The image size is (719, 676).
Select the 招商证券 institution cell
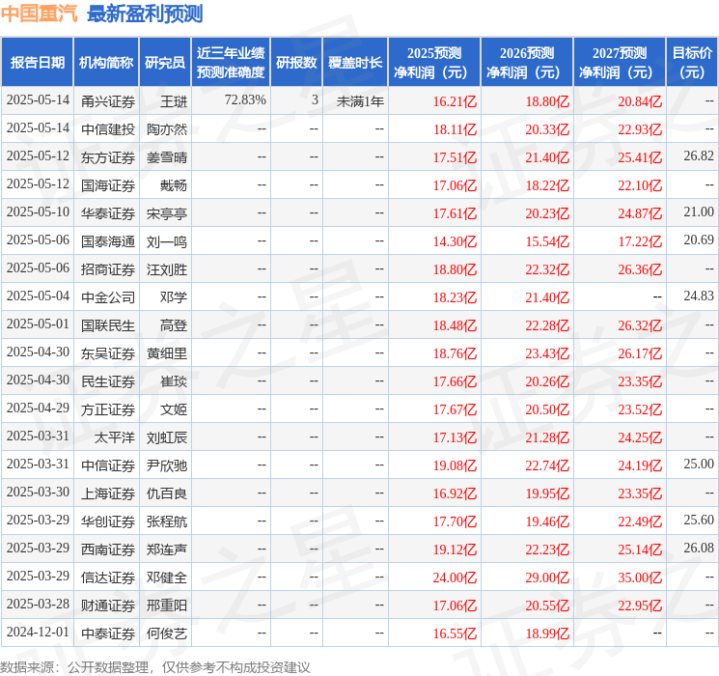108,269
